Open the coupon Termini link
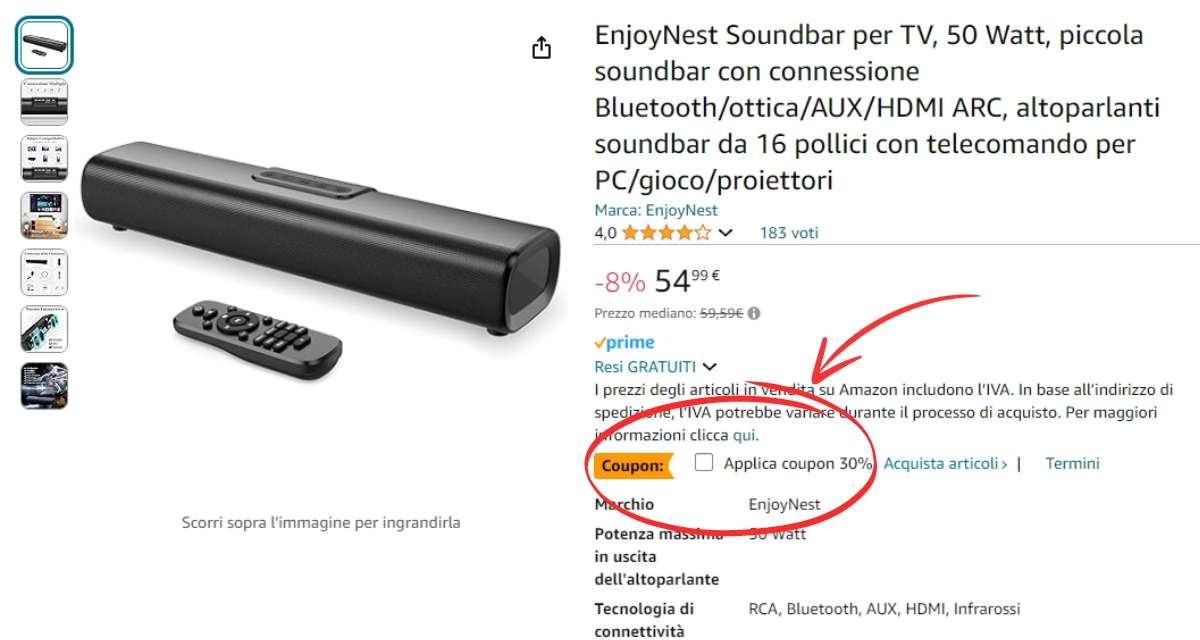 [1072, 463]
